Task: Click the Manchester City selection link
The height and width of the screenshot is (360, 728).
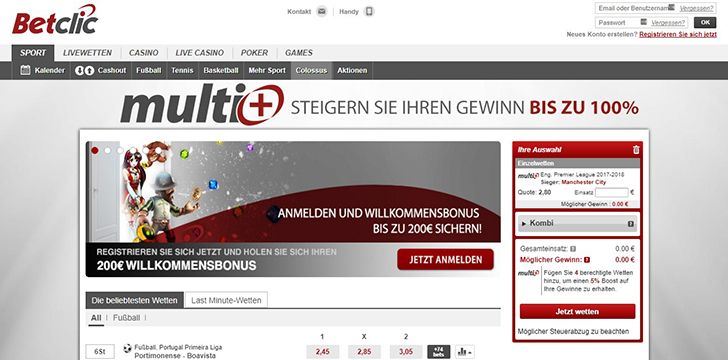Action: point(584,183)
